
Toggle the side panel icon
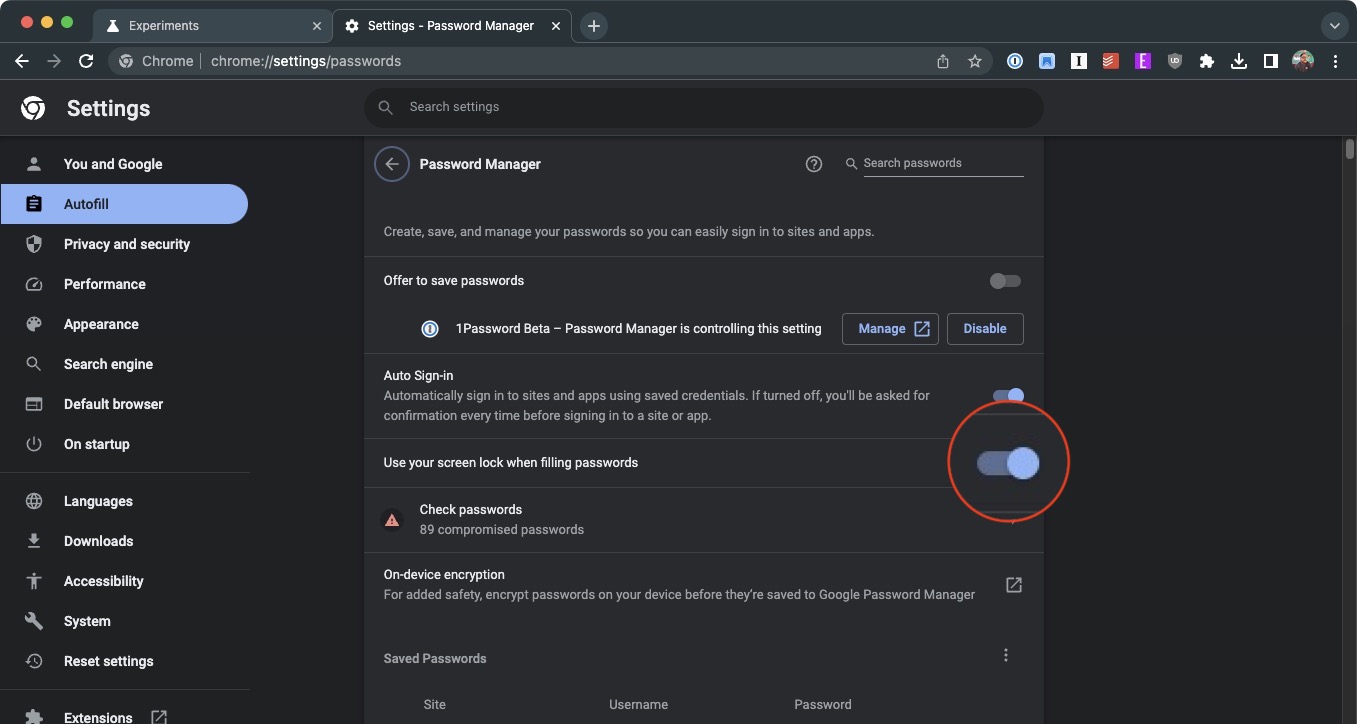[x=1271, y=61]
